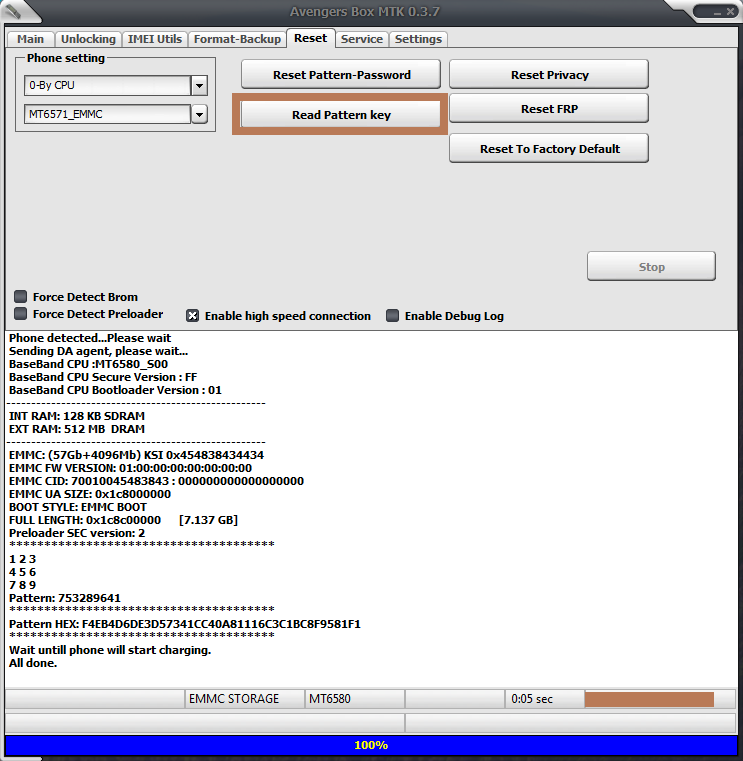Click the Reset Privacy button
The width and height of the screenshot is (743, 761).
tap(549, 75)
